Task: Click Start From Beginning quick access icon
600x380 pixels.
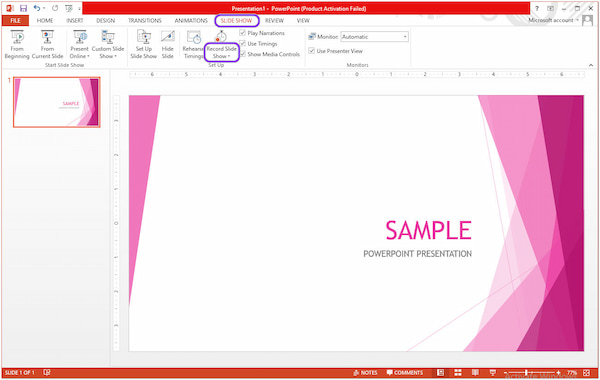Action: click(x=69, y=8)
